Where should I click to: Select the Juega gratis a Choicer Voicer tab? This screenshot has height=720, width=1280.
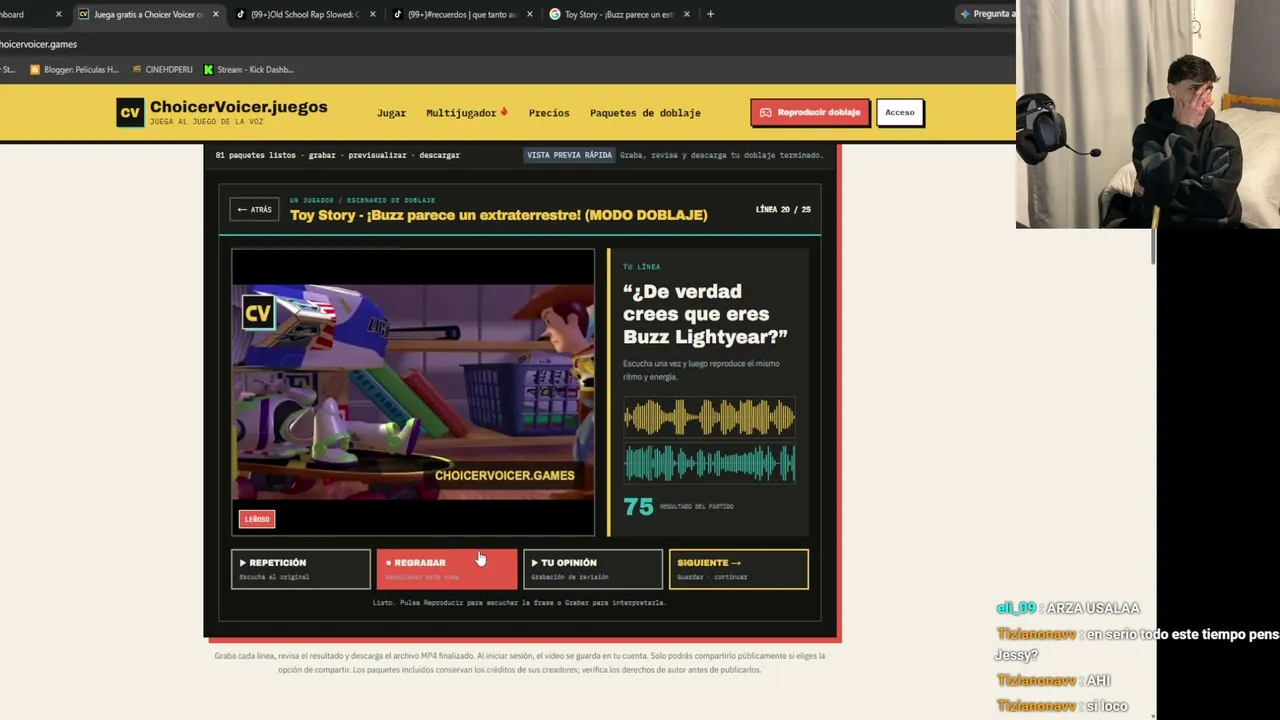(148, 14)
